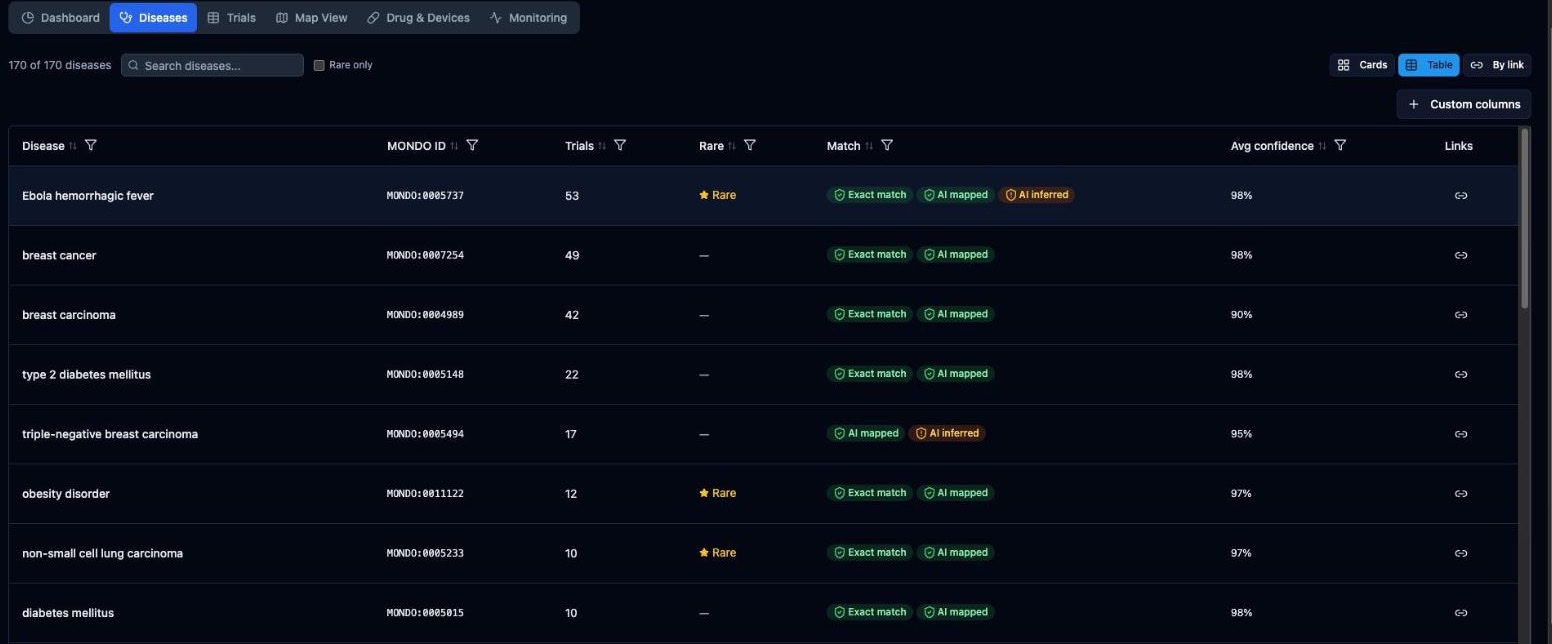Sort by Avg confidence column
This screenshot has width=1552, height=644.
pyautogui.click(x=1323, y=146)
